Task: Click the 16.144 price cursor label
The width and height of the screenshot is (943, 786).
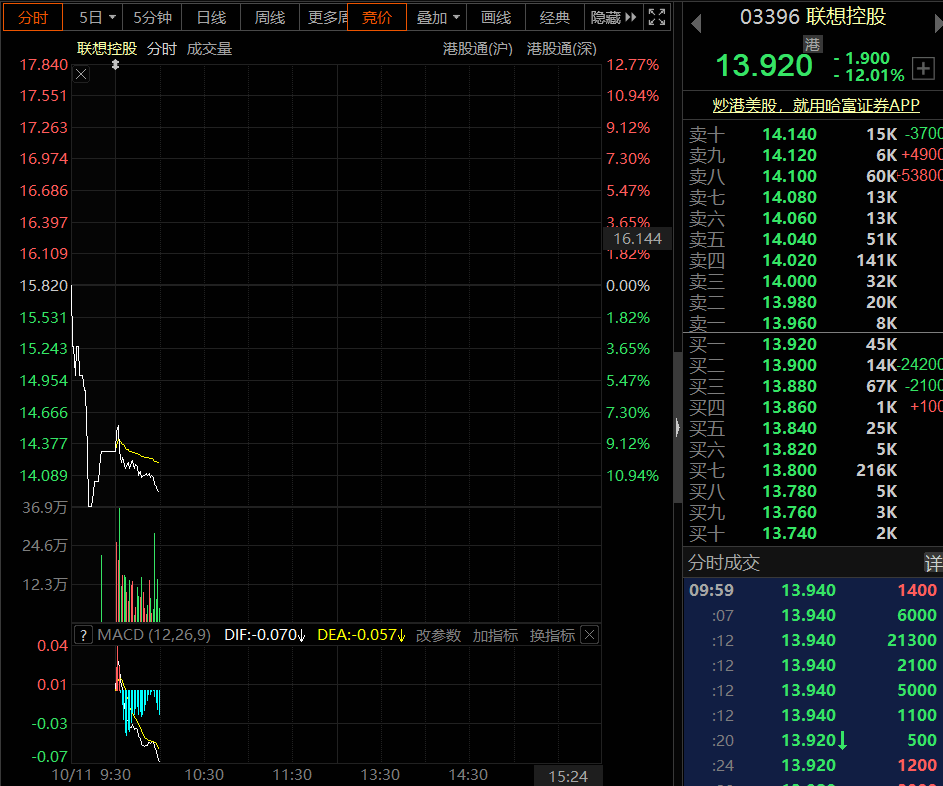Action: coord(637,239)
